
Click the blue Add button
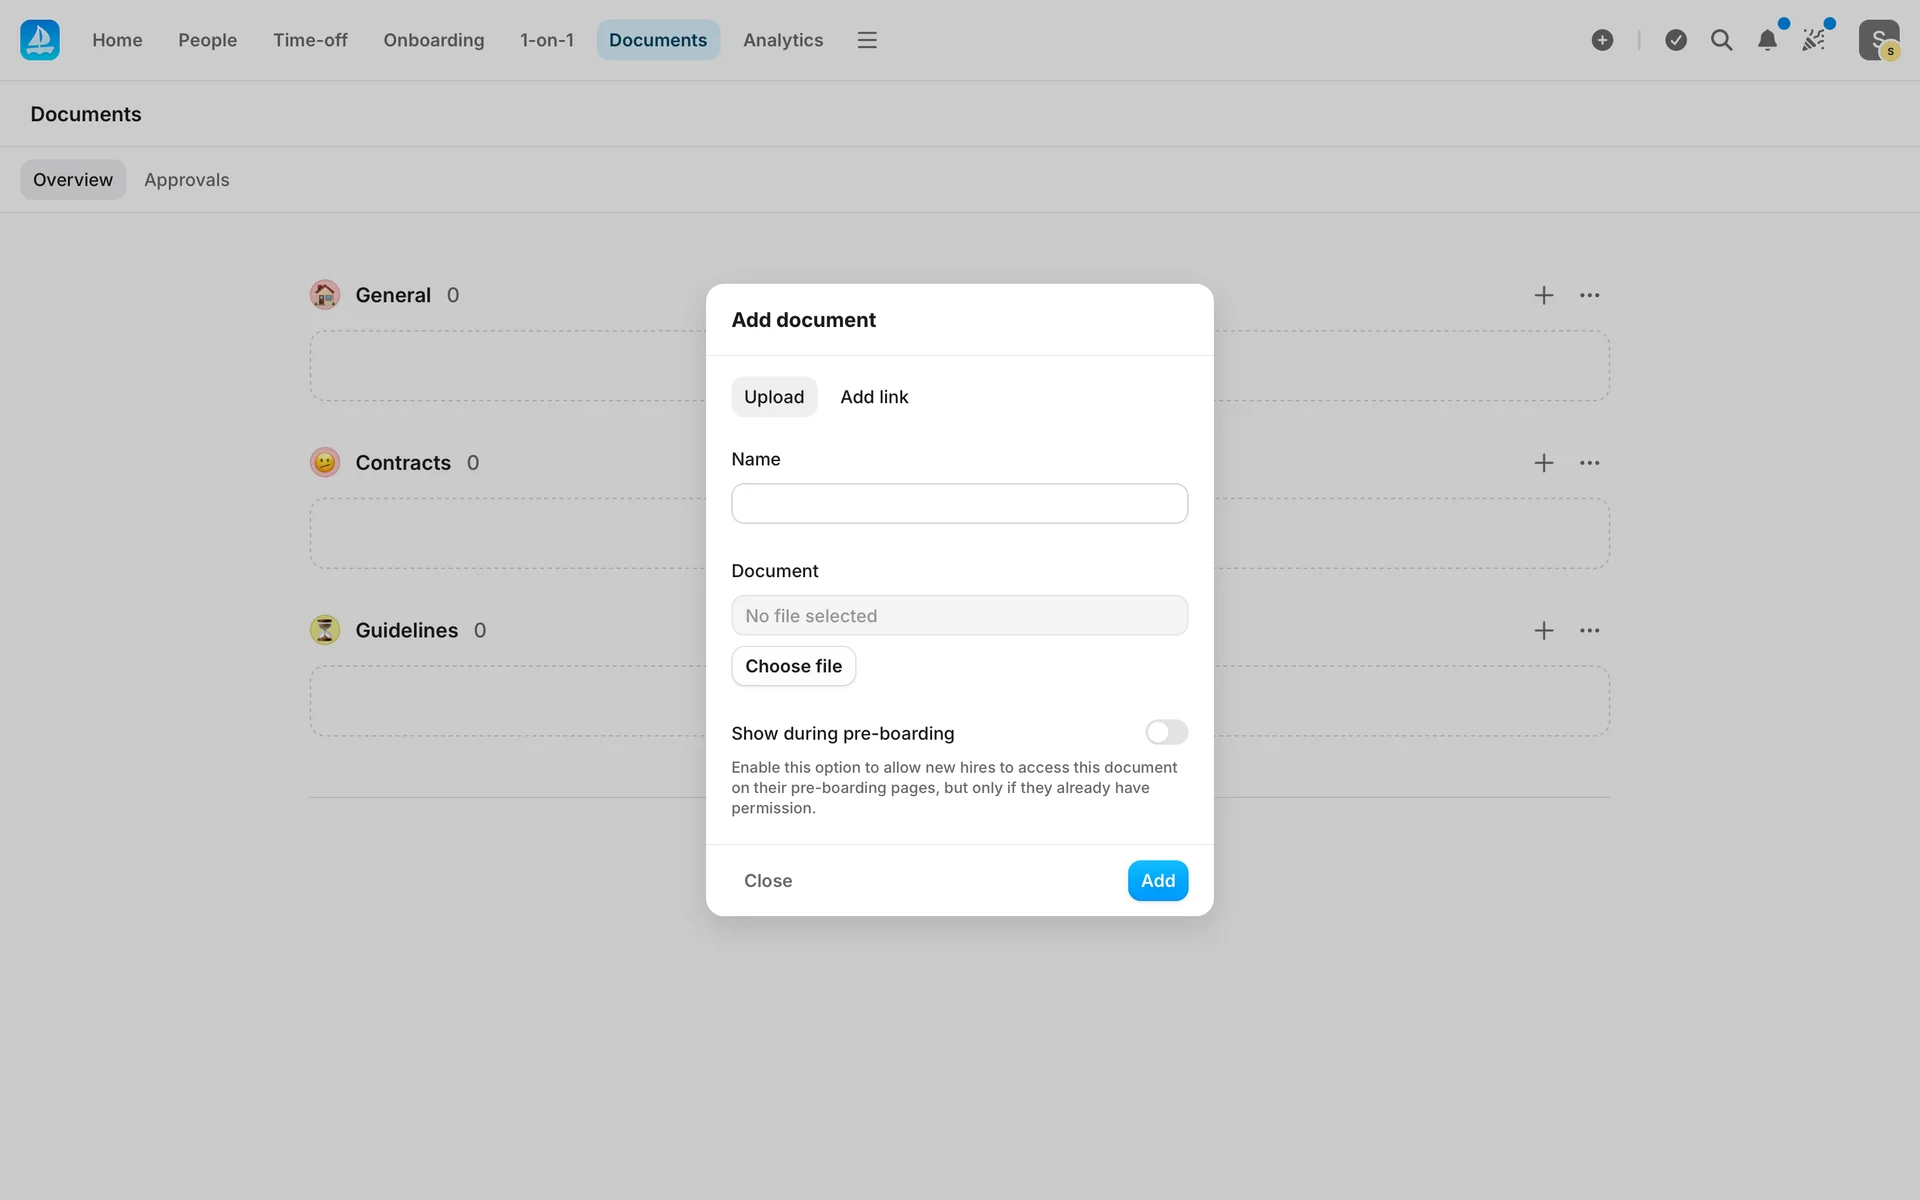1157,881
